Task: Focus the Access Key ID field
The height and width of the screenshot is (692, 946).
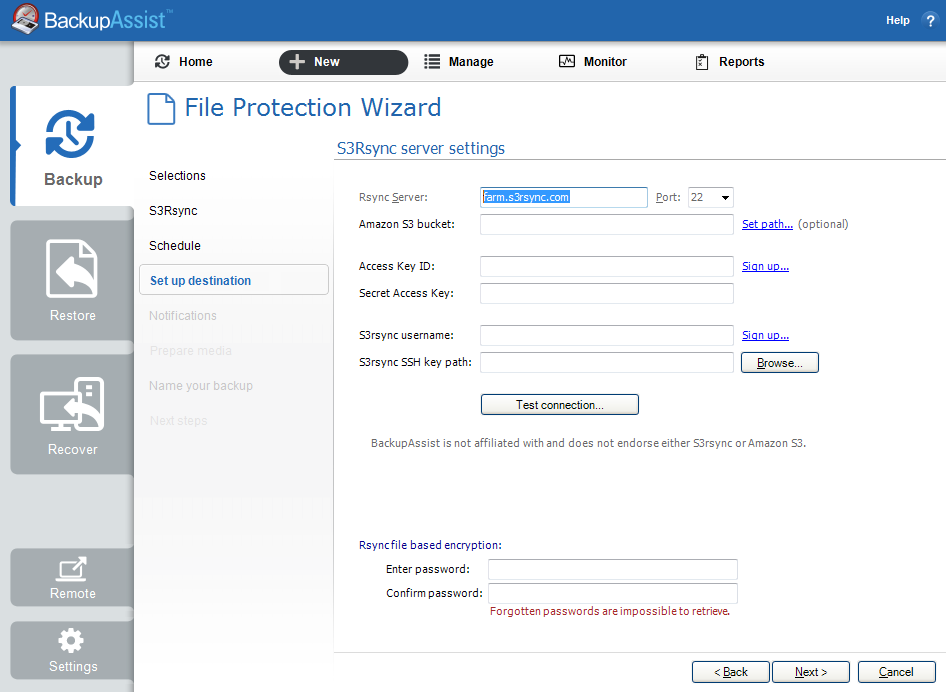Action: coord(607,266)
